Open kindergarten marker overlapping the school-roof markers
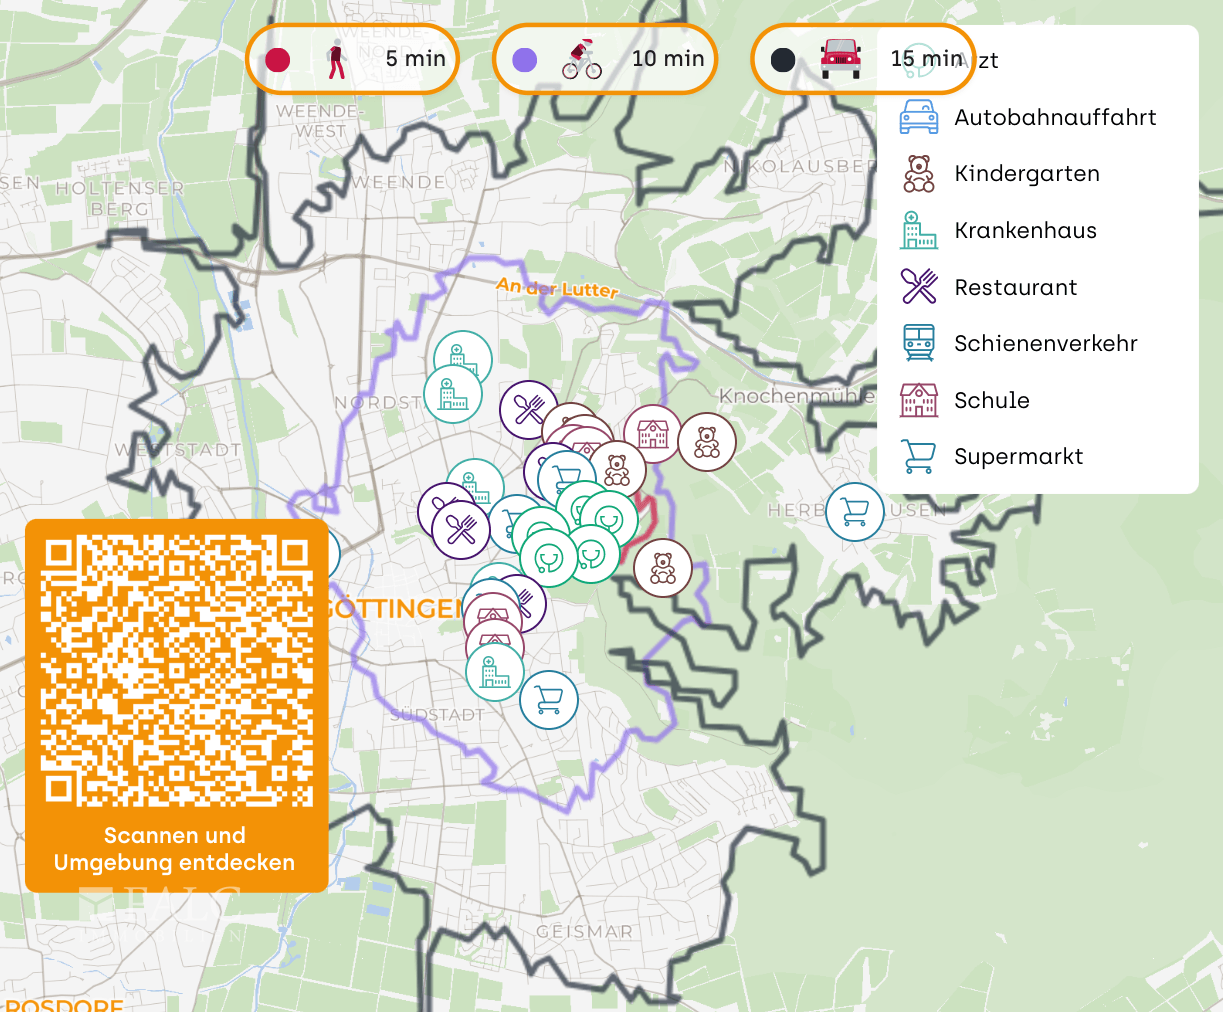Viewport: 1223px width, 1012px height. 617,470
